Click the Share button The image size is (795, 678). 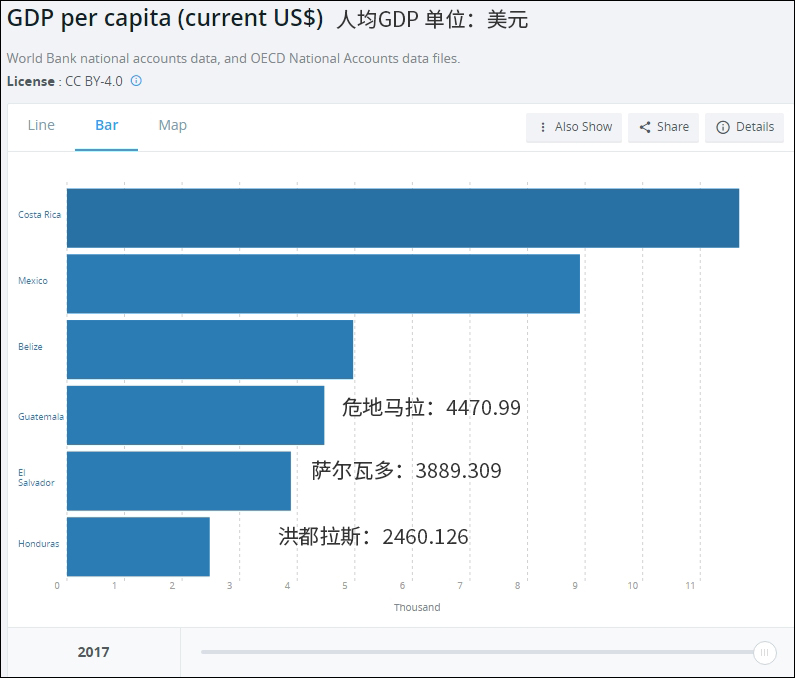(663, 127)
